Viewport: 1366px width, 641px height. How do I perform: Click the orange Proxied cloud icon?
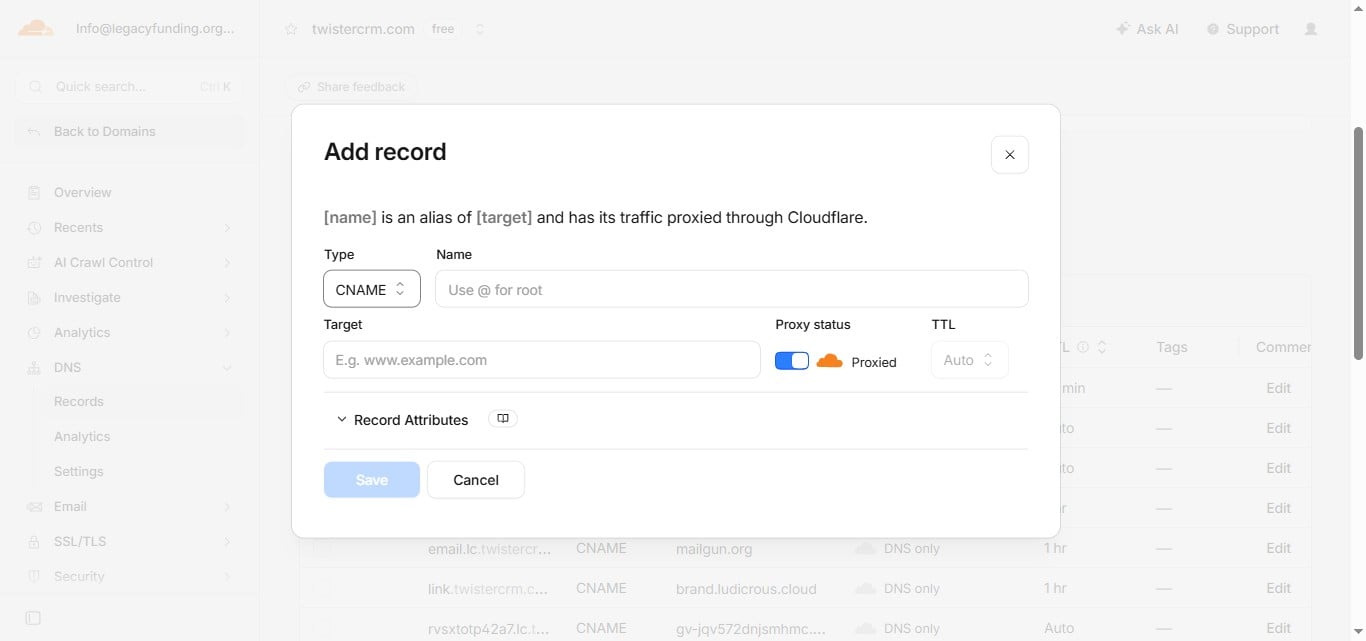[829, 361]
